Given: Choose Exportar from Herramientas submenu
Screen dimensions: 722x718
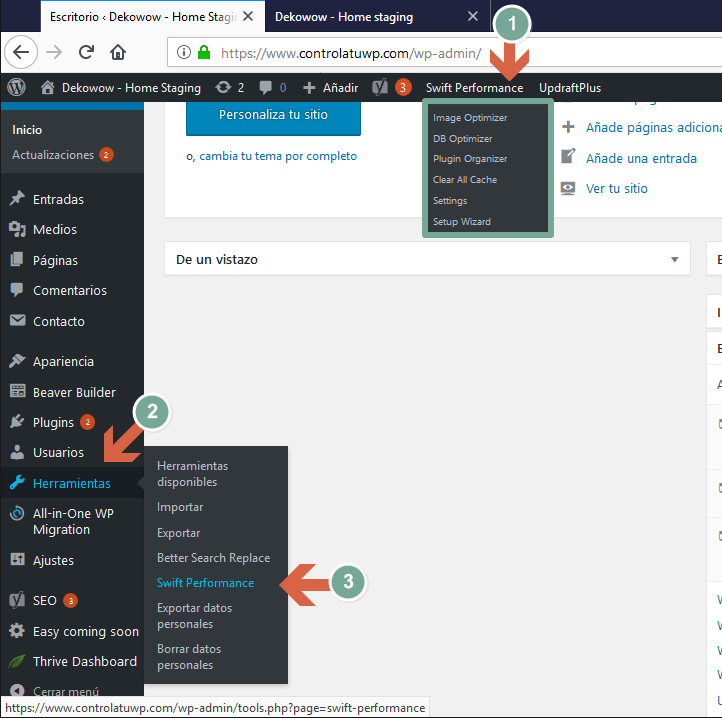Looking at the screenshot, I should point(179,532).
